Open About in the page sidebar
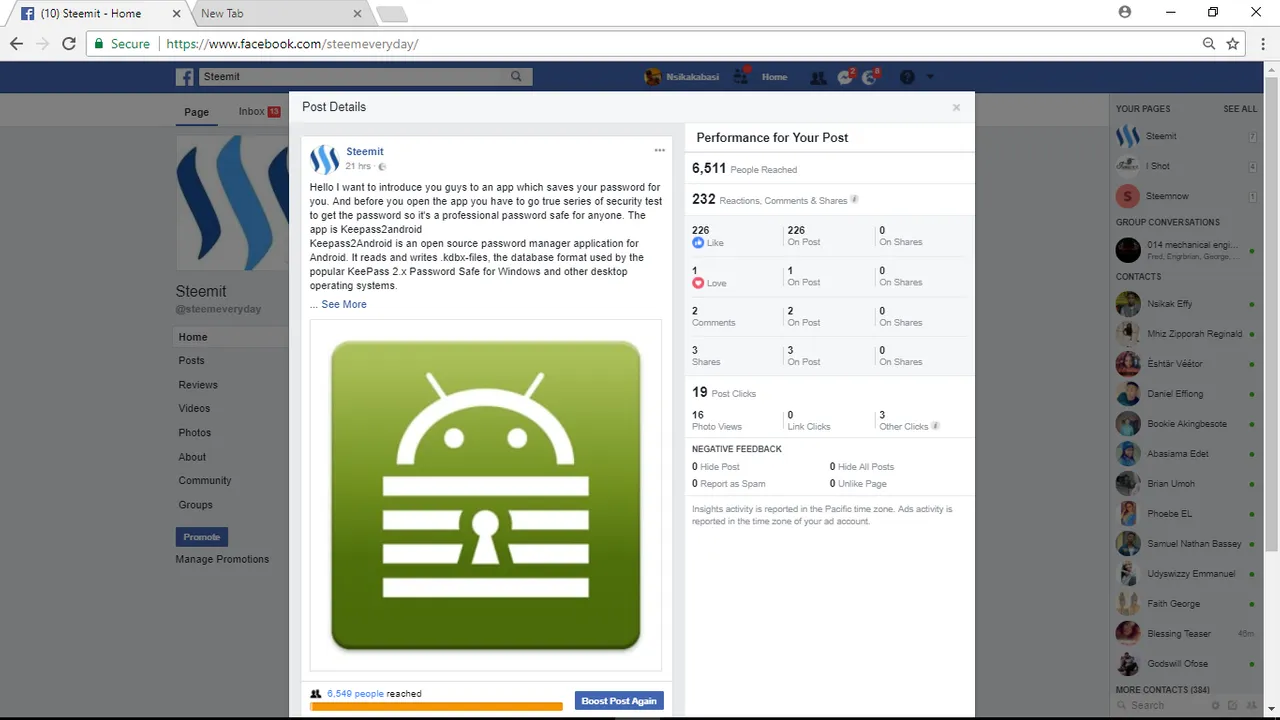The height and width of the screenshot is (720, 1280). (x=192, y=457)
